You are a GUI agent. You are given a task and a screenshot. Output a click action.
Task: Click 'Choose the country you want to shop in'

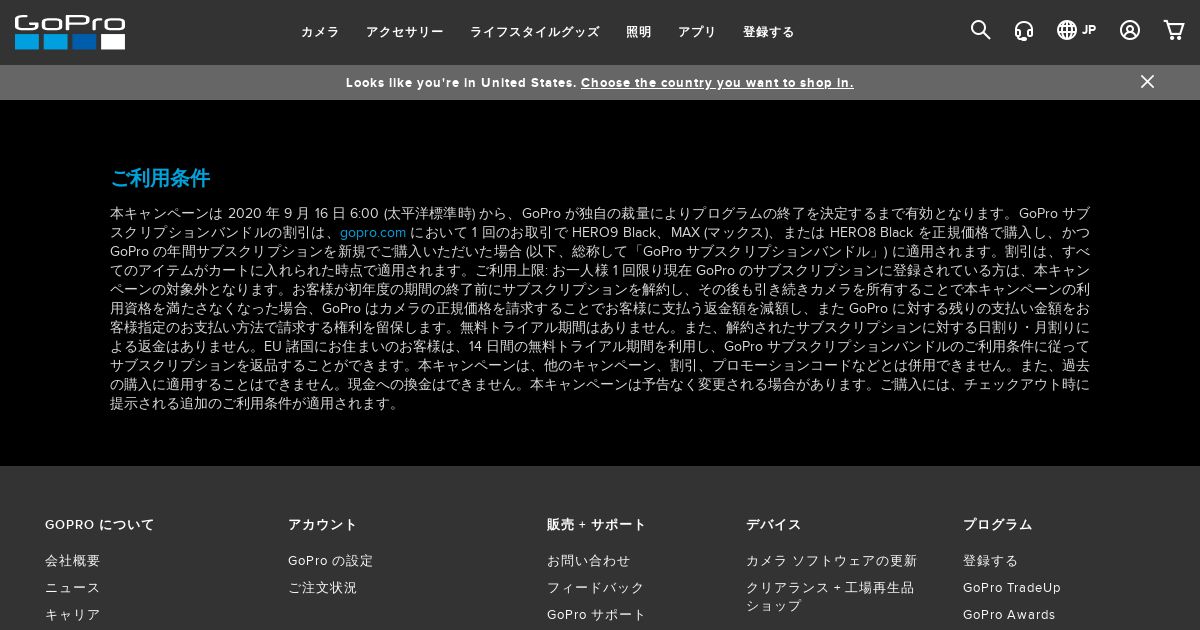717,83
